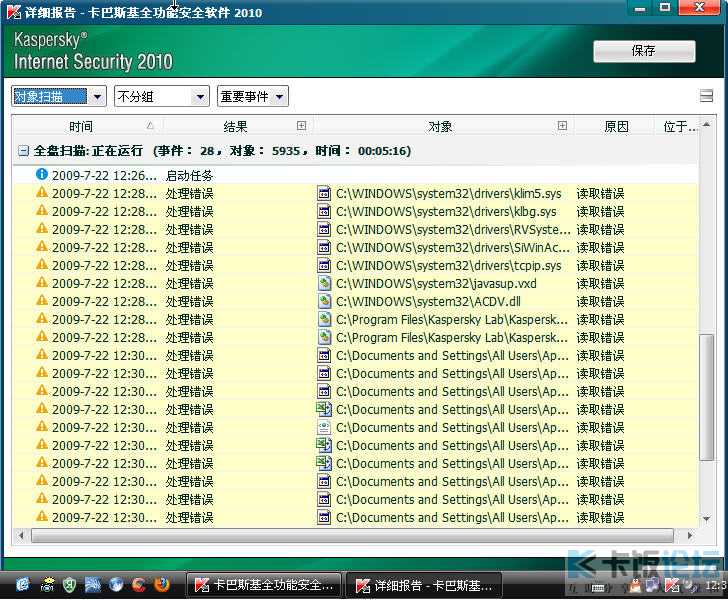Image resolution: width=728 pixels, height=601 pixels.
Task: Launch Firefox from the quick launch bar
Action: pyautogui.click(x=161, y=585)
